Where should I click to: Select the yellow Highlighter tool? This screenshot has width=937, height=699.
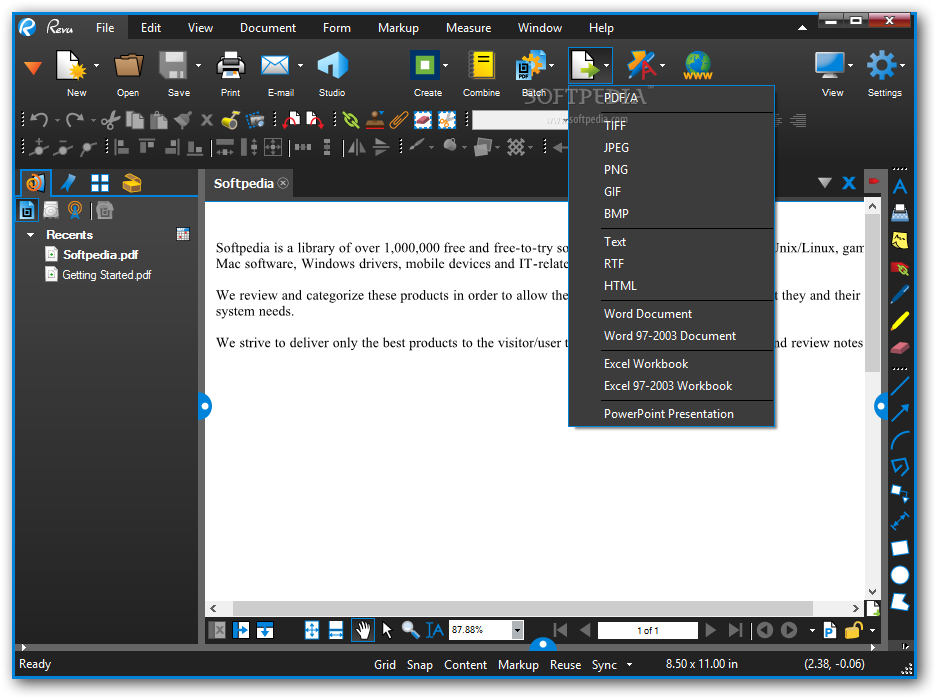point(900,321)
